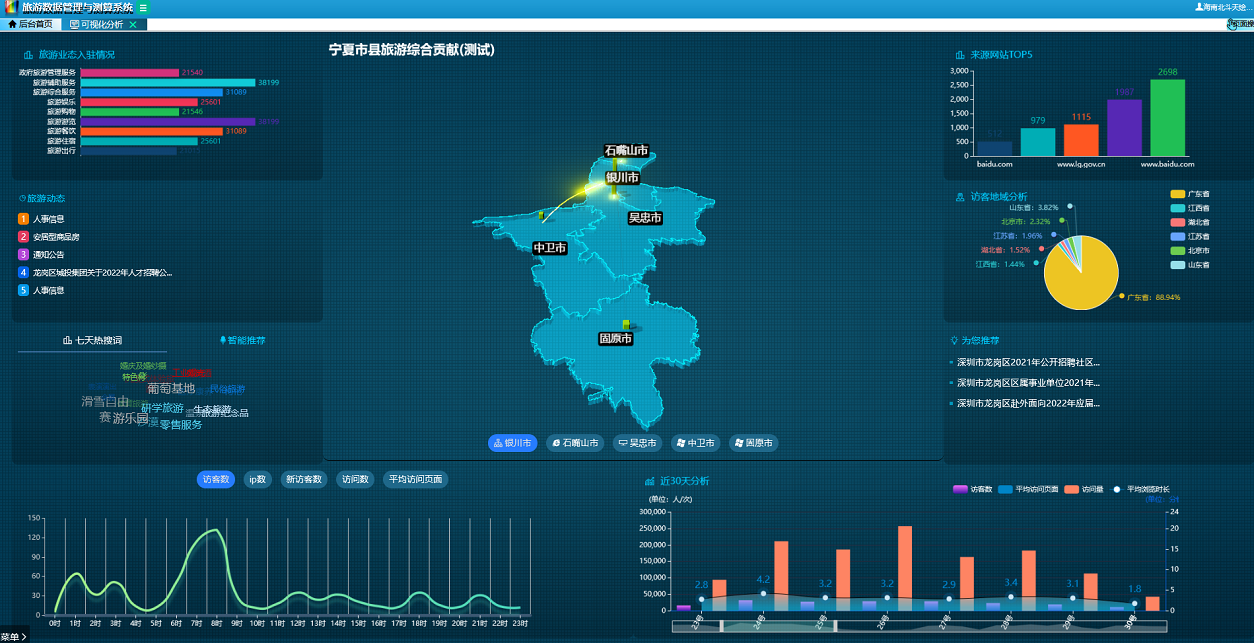Toggle 访客数 legend in 30-day chart
This screenshot has height=643, width=1254.
[x=960, y=489]
